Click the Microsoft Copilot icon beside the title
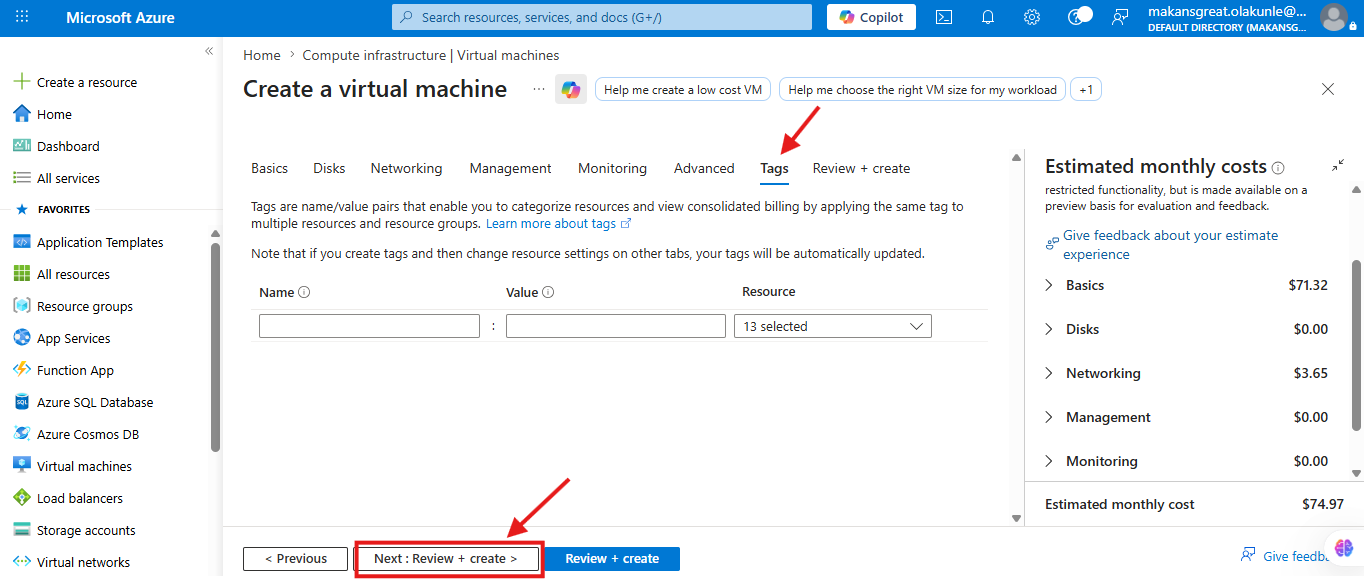This screenshot has height=579, width=1364. click(571, 90)
